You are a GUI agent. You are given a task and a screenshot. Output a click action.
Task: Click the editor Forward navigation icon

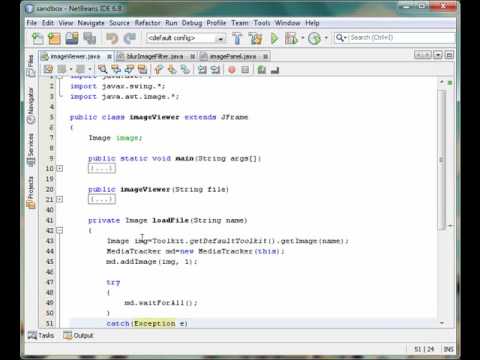click(80, 69)
